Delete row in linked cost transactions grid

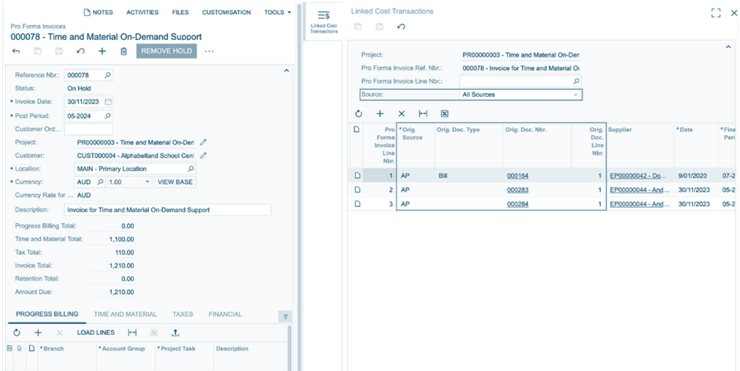(x=401, y=114)
